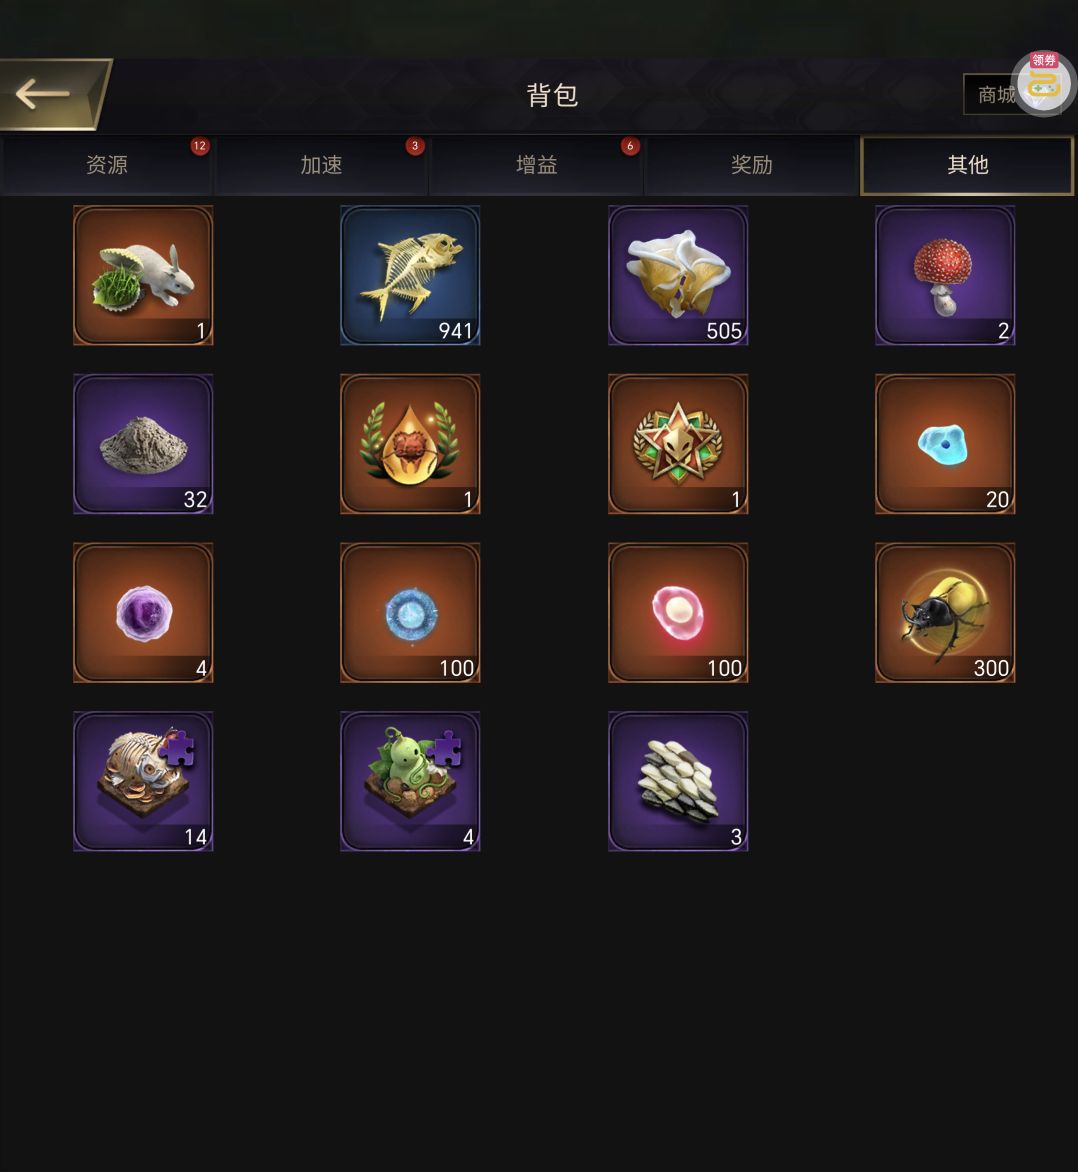This screenshot has height=1172, width=1078.
Task: Go back using the arrow button
Action: click(x=54, y=94)
